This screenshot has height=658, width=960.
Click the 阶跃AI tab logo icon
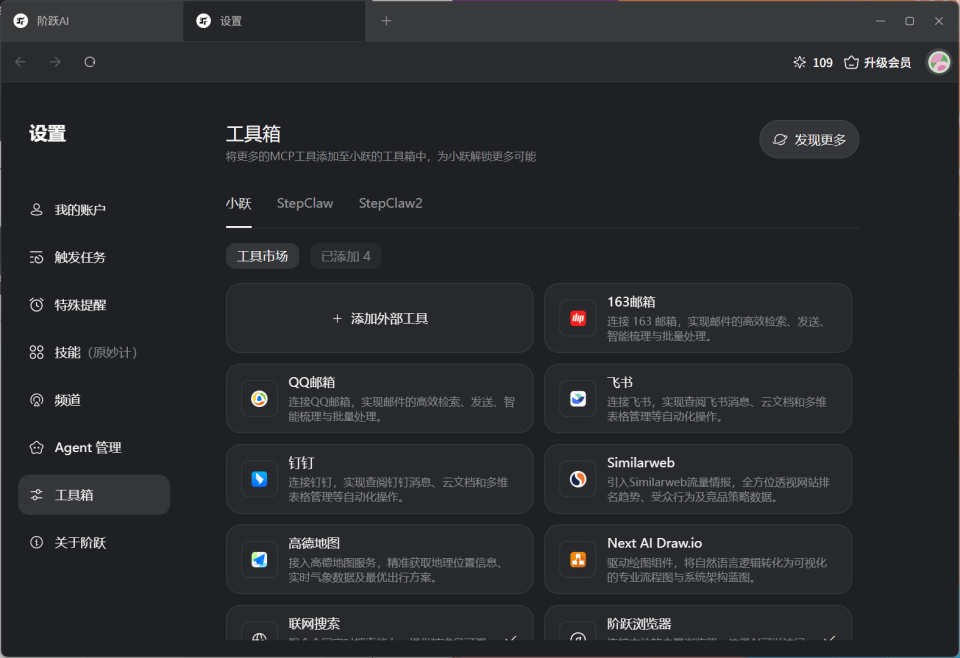point(21,21)
